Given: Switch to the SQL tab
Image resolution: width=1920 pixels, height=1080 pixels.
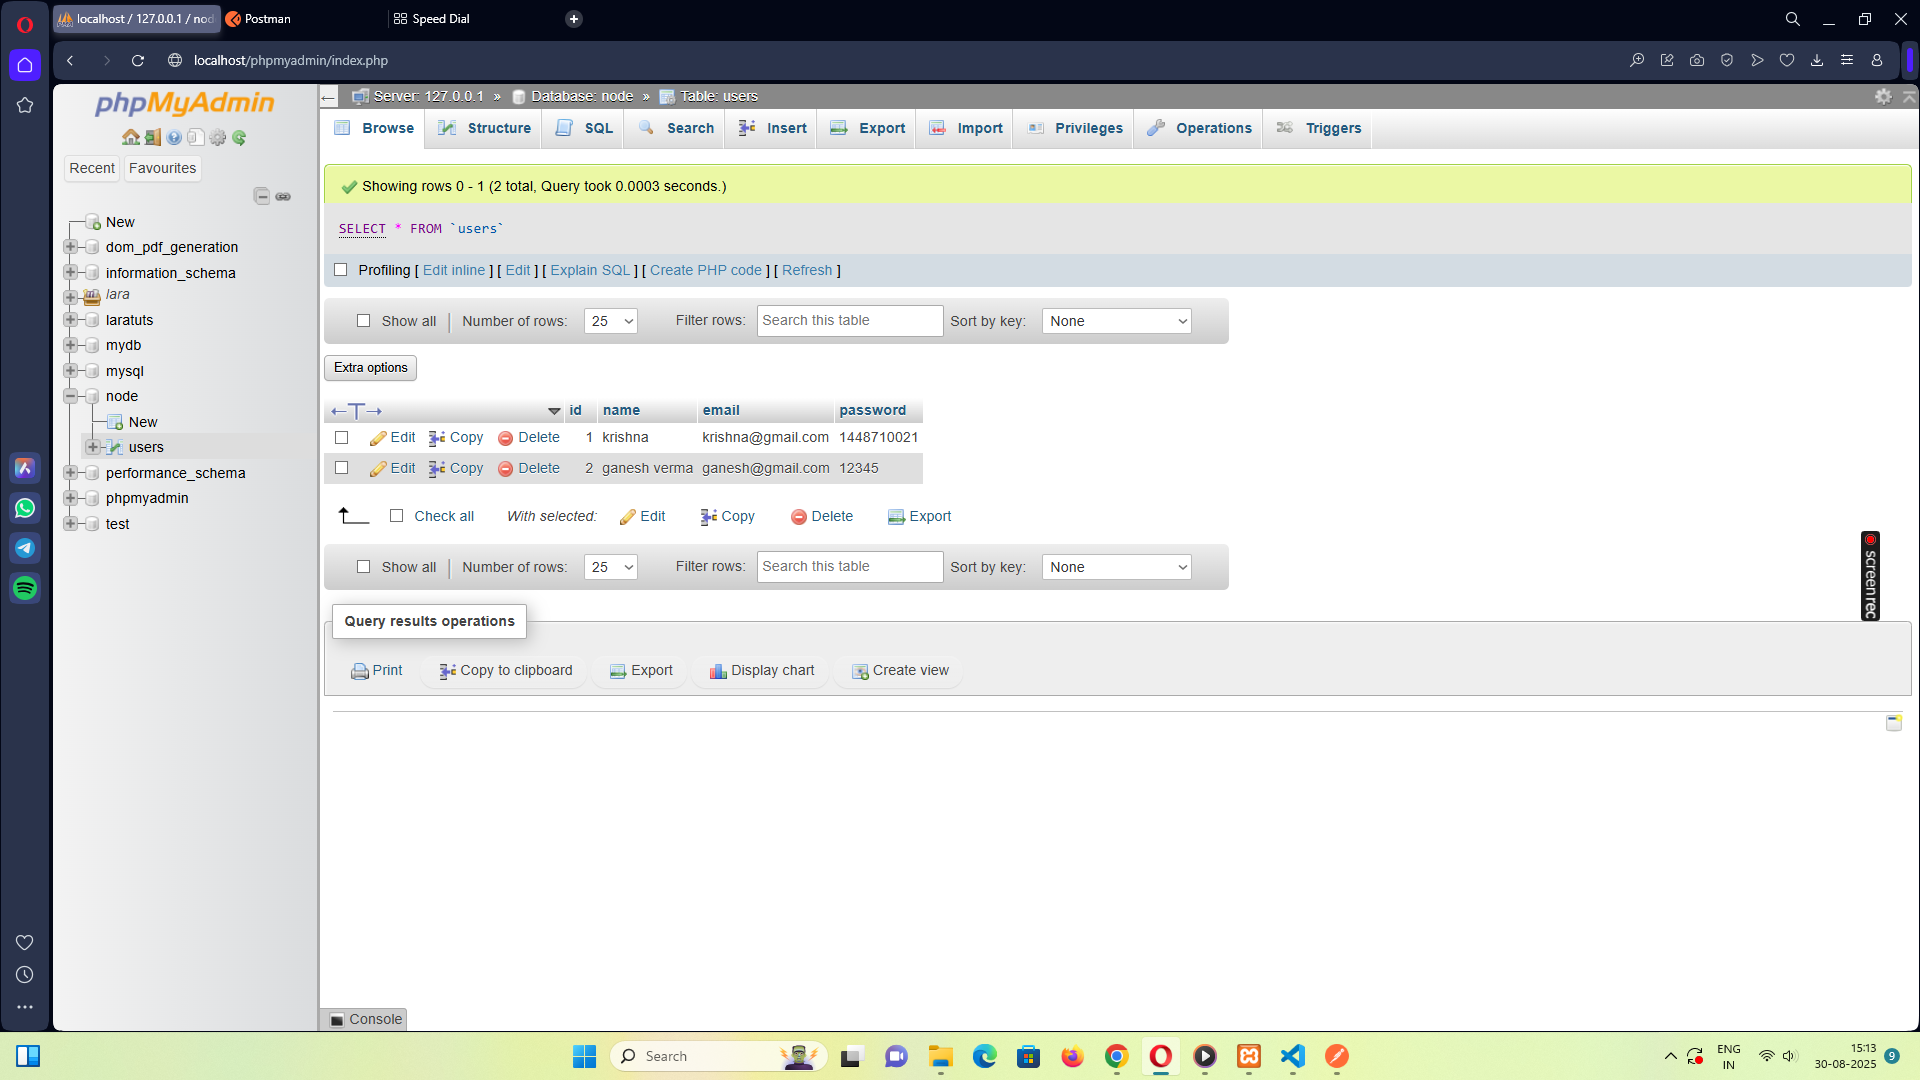Looking at the screenshot, I should click(x=584, y=128).
